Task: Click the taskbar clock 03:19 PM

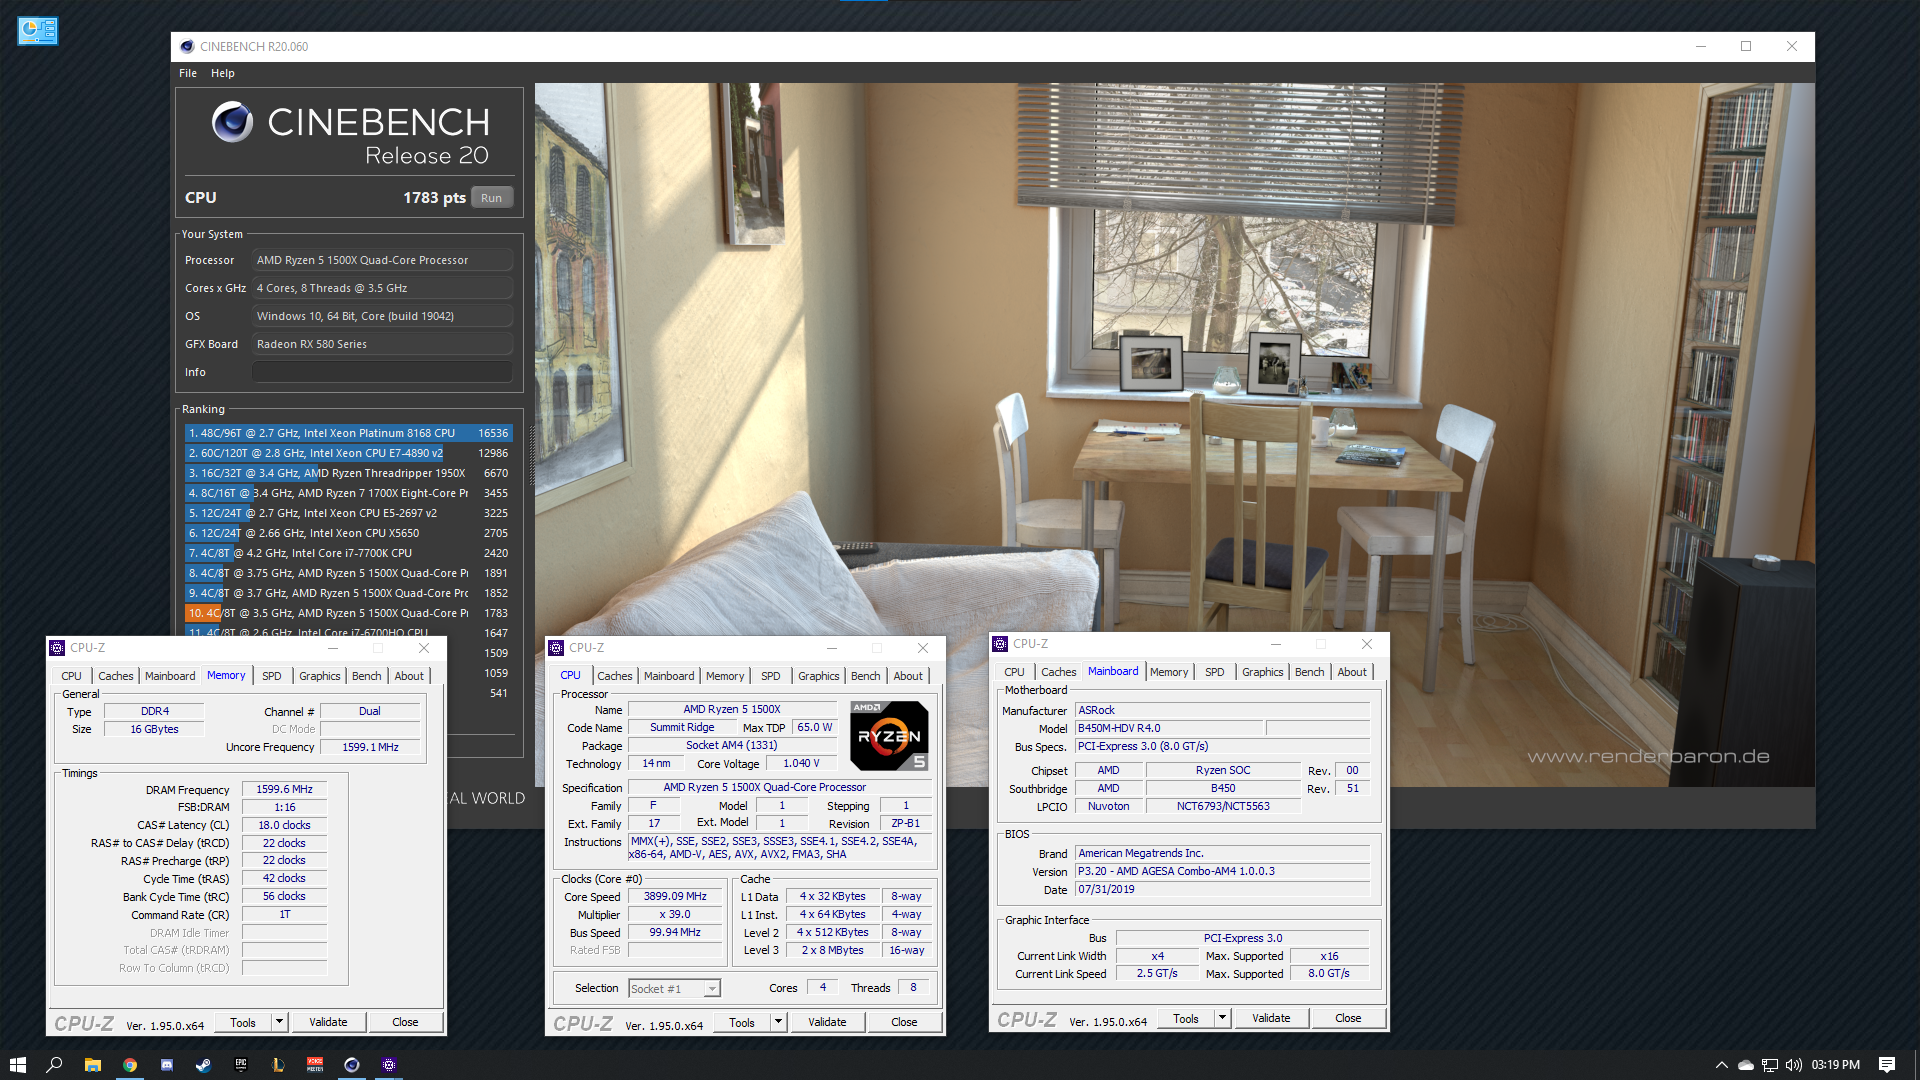Action: (1836, 1065)
